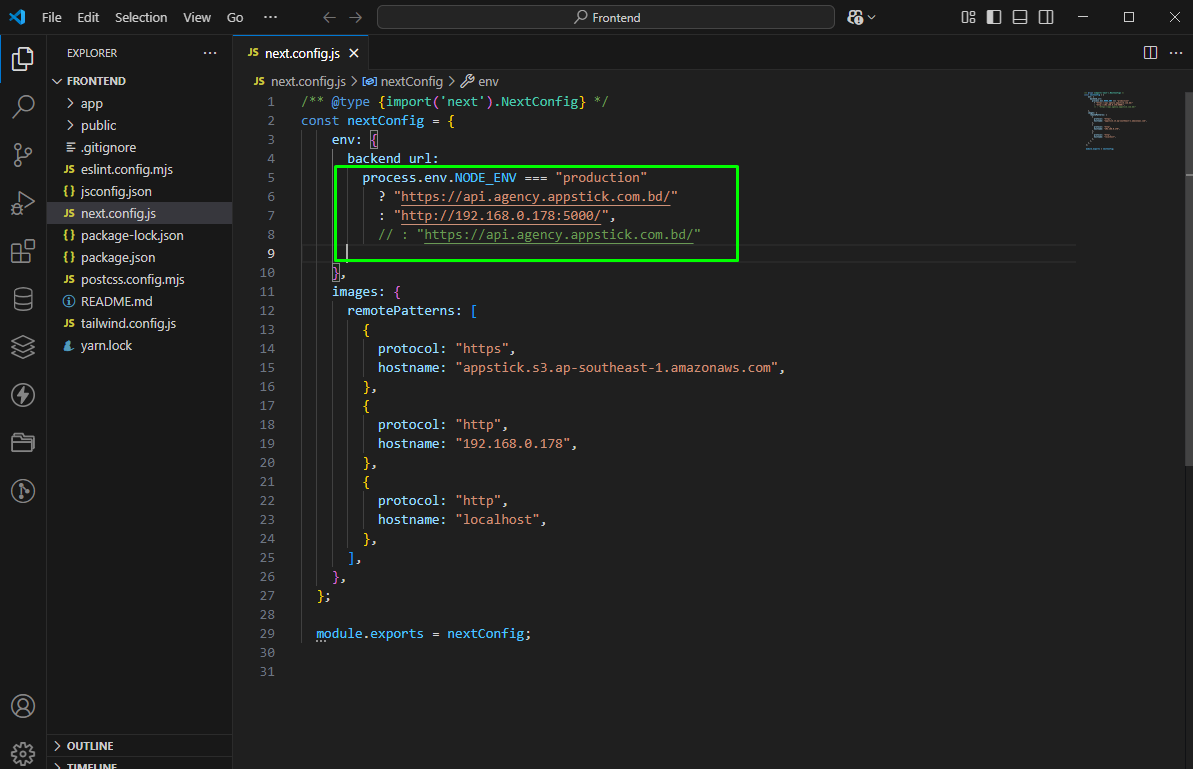Open README.md file
This screenshot has width=1193, height=769.
[x=140, y=302]
